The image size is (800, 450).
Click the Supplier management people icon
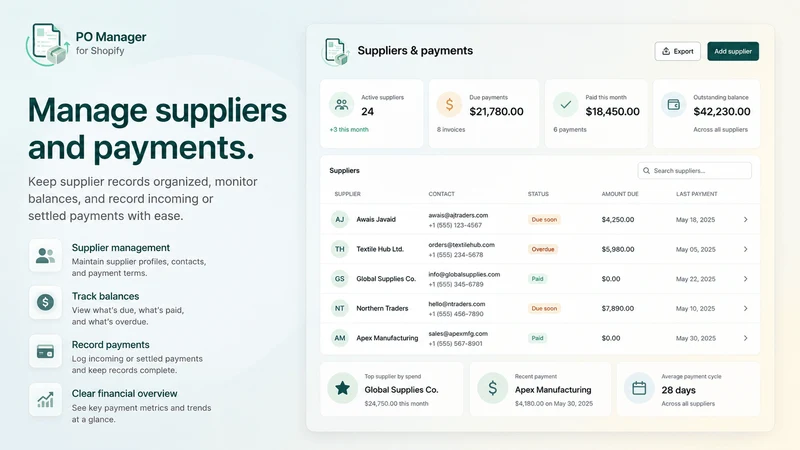coord(45,255)
